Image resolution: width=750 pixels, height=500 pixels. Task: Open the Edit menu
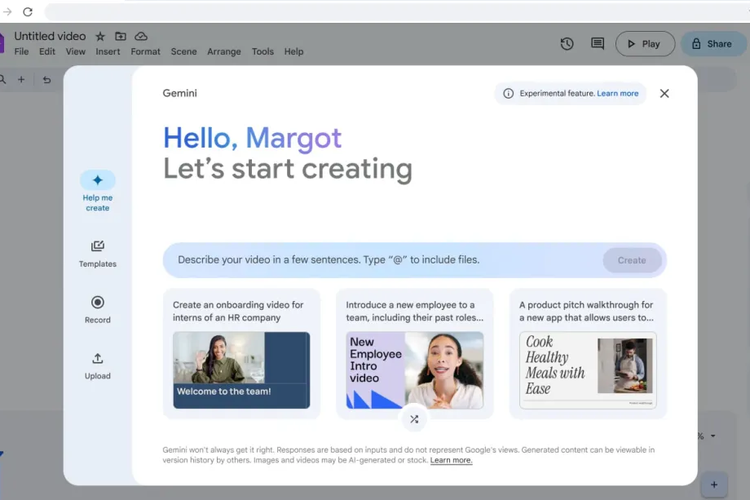click(47, 52)
